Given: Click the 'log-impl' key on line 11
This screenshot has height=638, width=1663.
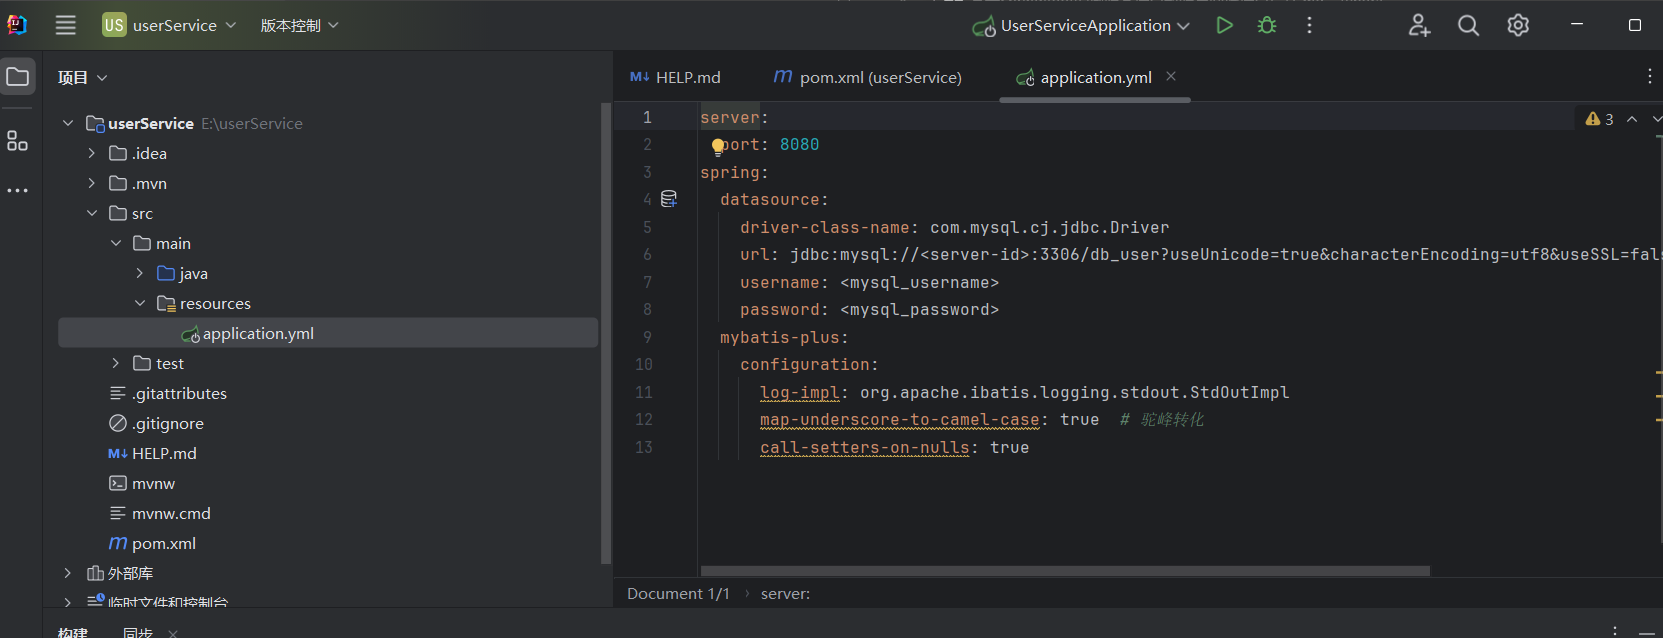Looking at the screenshot, I should [x=799, y=392].
